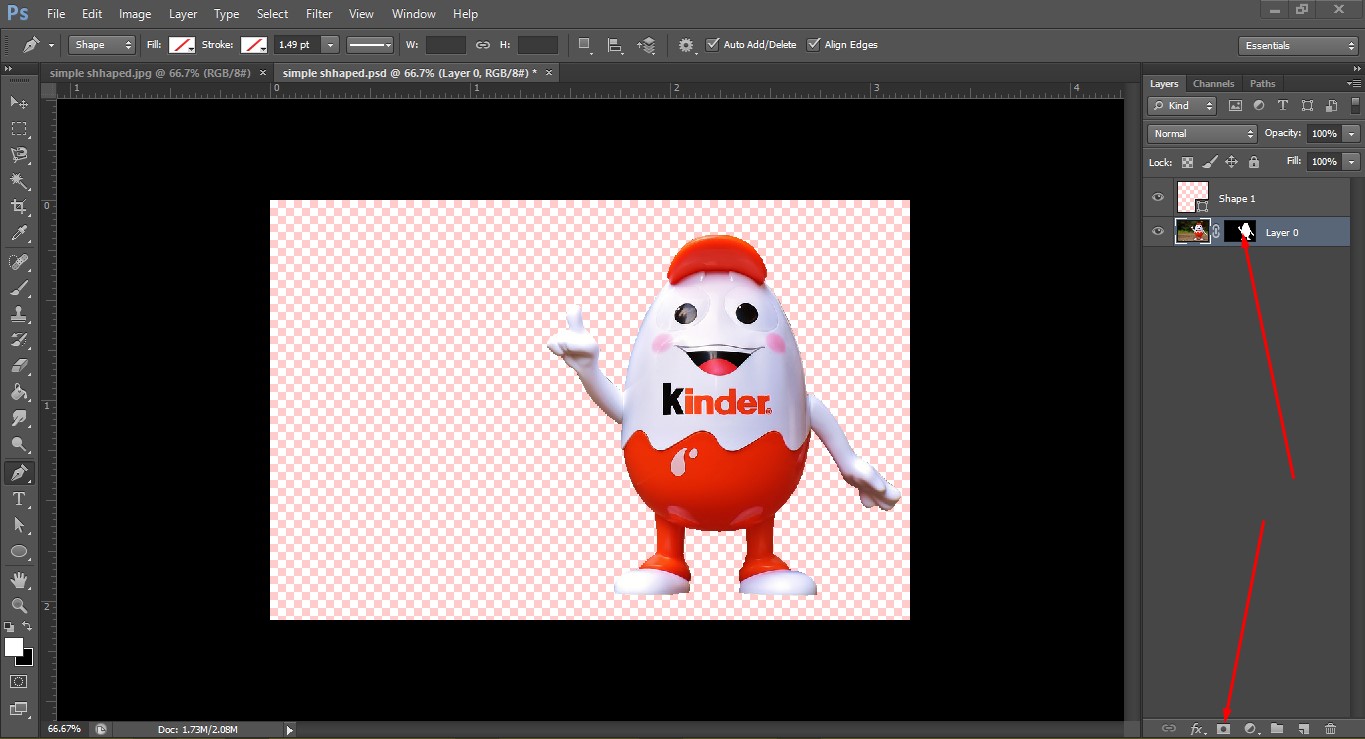Toggle lock all padlock icon
Viewport: 1365px width, 739px height.
pyautogui.click(x=1254, y=162)
